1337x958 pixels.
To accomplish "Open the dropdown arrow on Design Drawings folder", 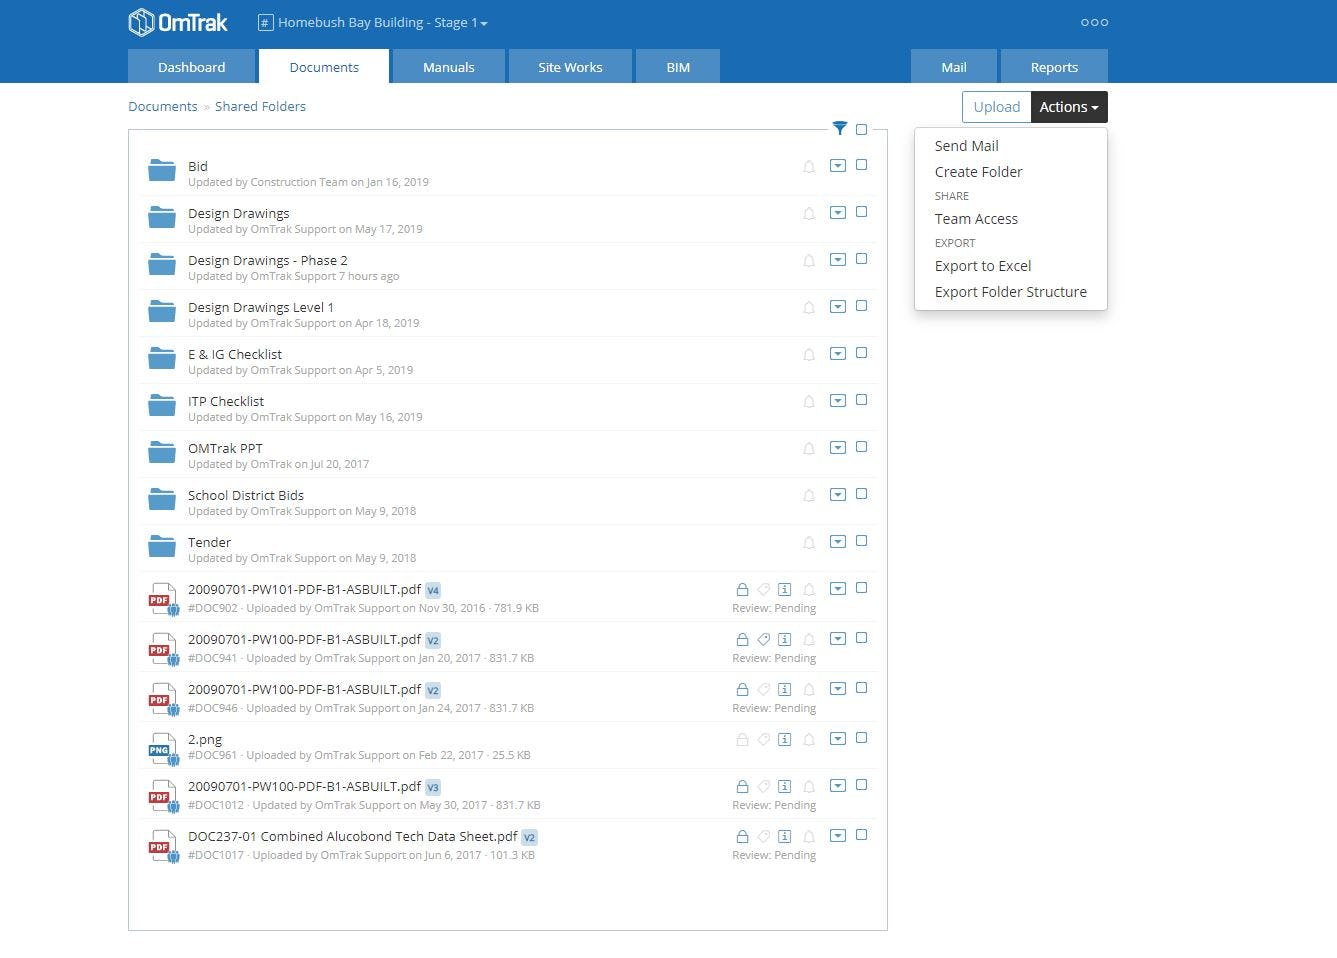I will 838,213.
